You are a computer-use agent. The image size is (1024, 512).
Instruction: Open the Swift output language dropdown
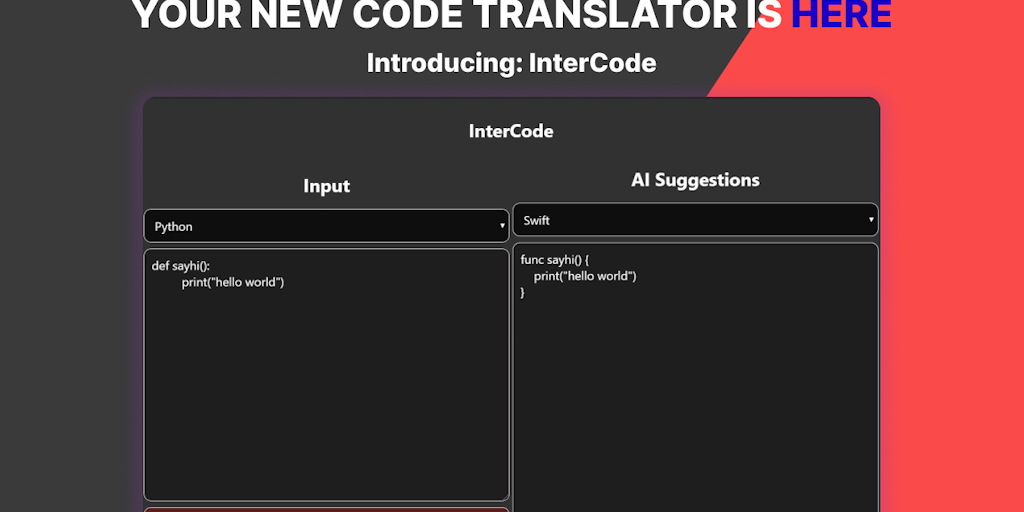[696, 220]
